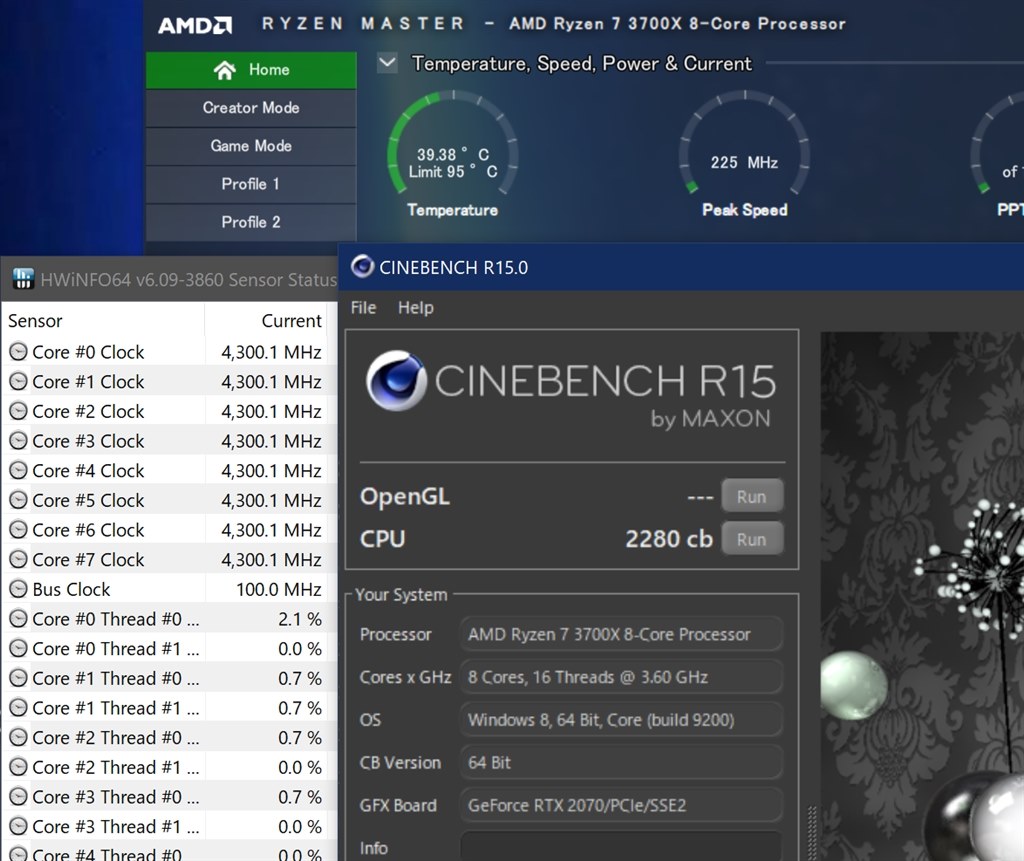The image size is (1024, 861).
Task: Click the 2280 cb CPU score
Action: tap(669, 539)
